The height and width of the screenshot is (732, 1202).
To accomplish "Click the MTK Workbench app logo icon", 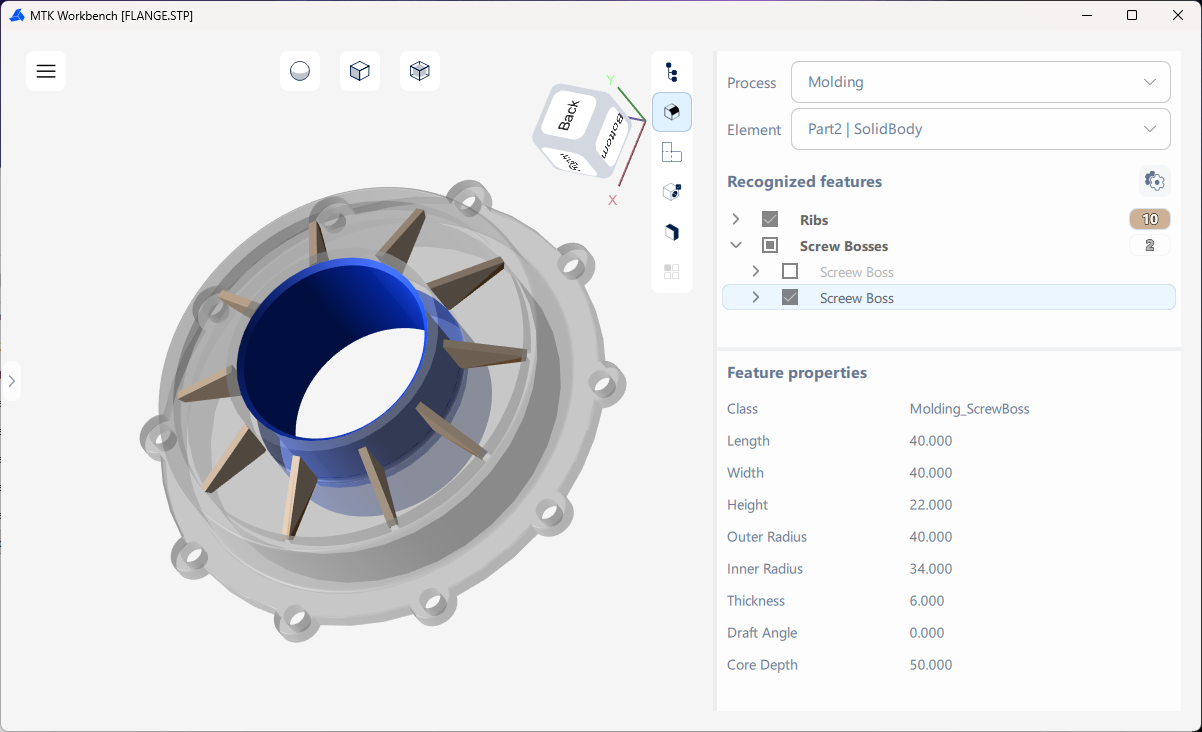I will click(17, 15).
